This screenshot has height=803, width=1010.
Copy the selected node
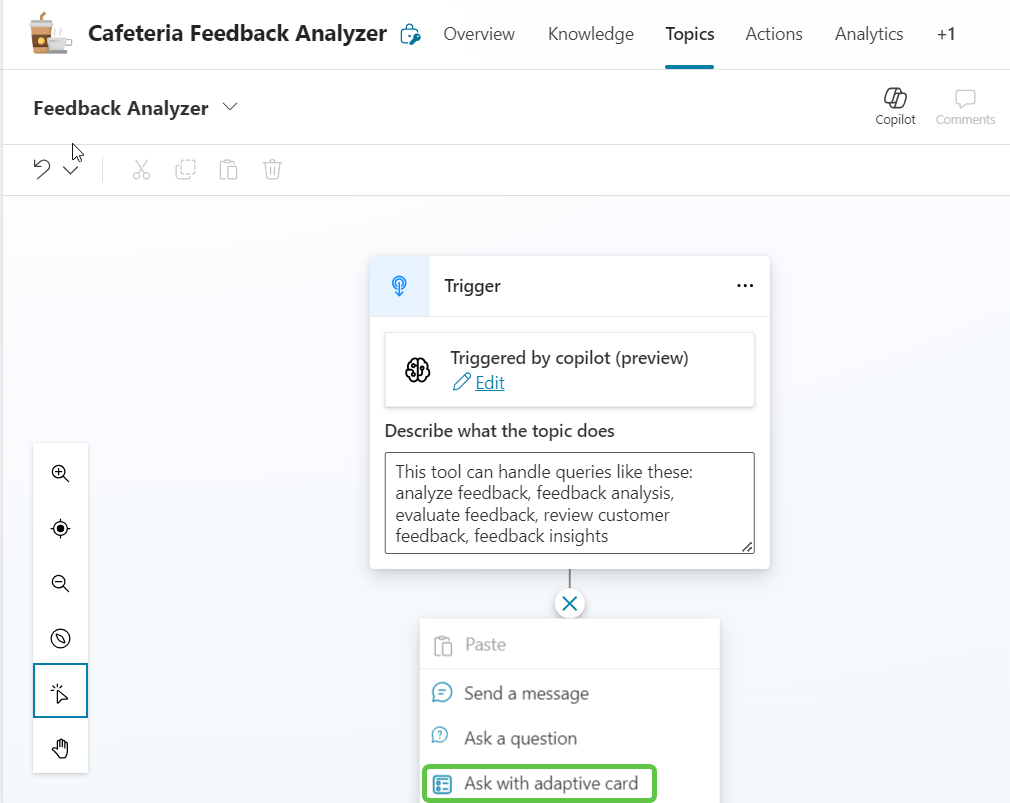(x=185, y=169)
